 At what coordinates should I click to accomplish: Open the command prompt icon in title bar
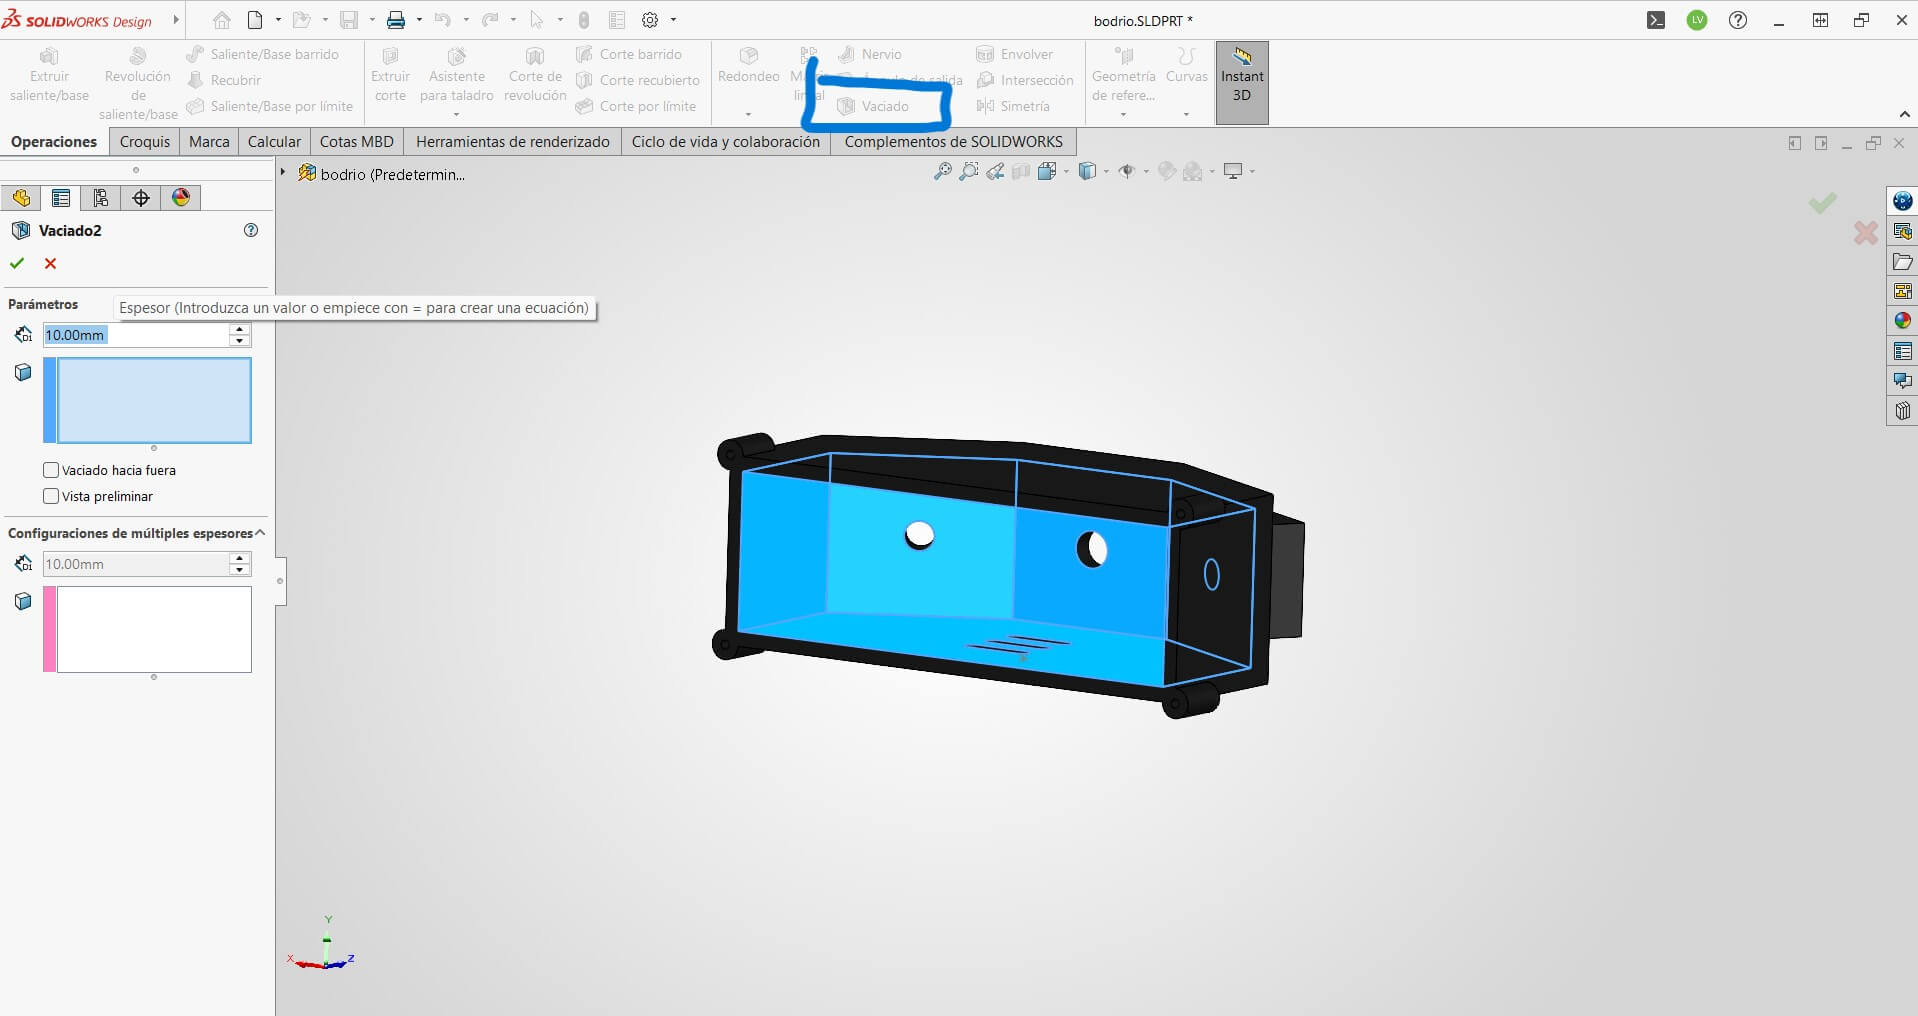(x=1656, y=20)
